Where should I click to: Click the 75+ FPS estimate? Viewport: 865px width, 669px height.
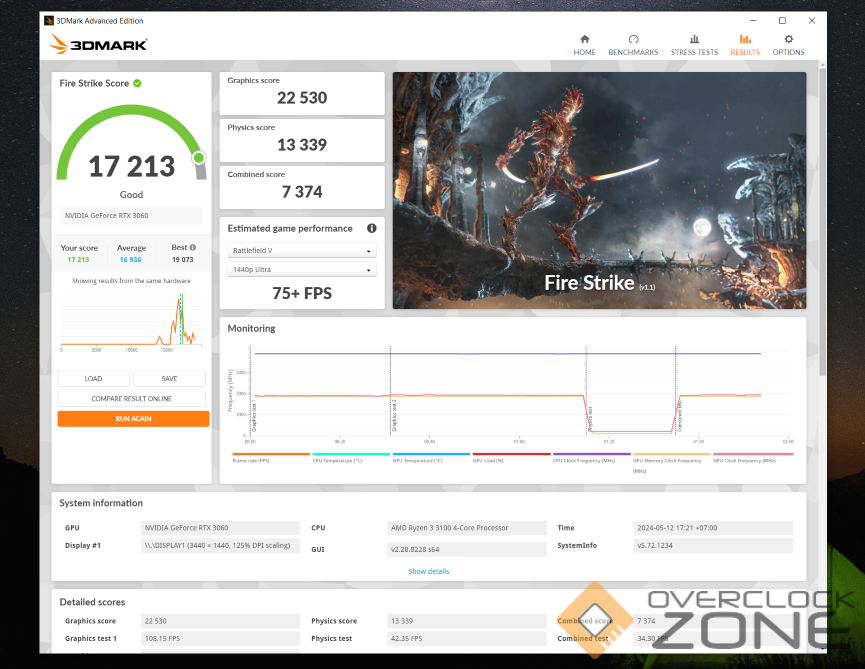[302, 293]
